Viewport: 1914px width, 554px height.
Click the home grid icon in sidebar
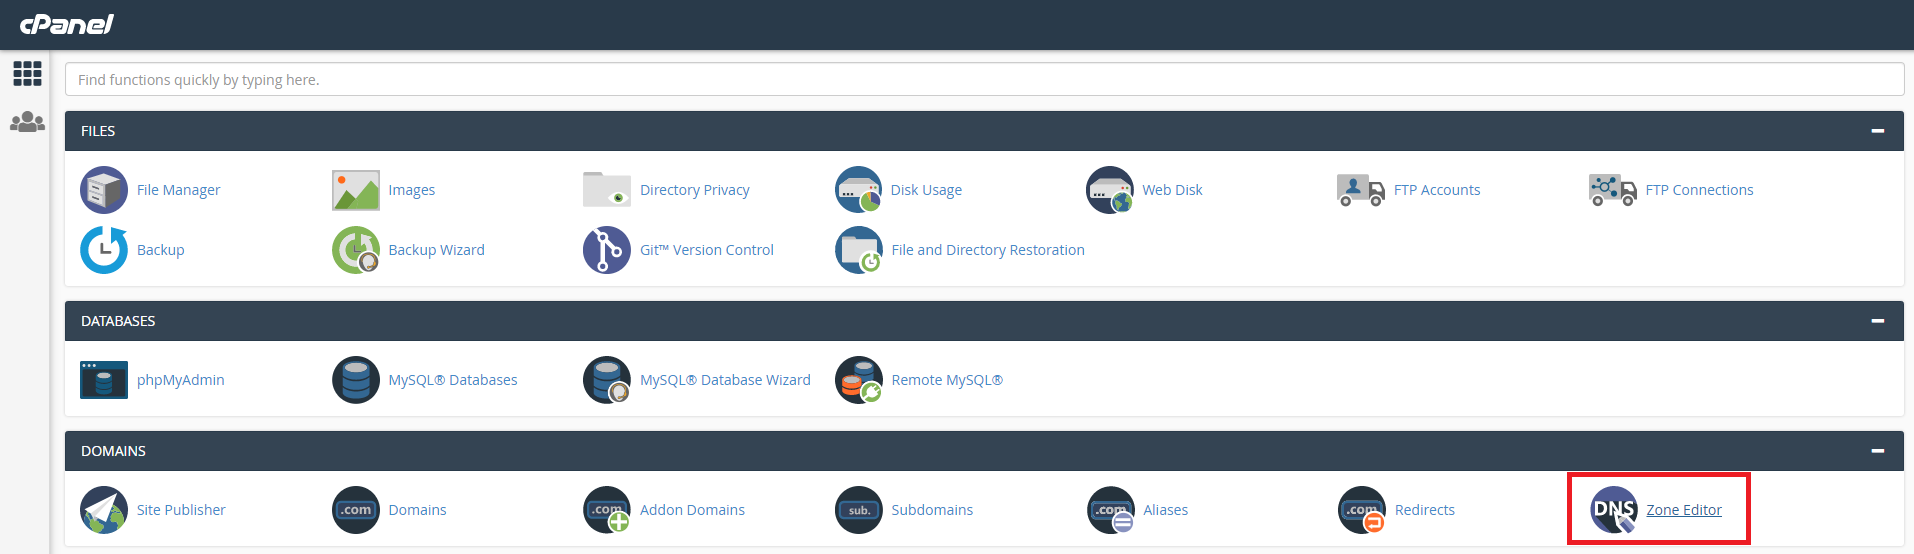pos(27,73)
